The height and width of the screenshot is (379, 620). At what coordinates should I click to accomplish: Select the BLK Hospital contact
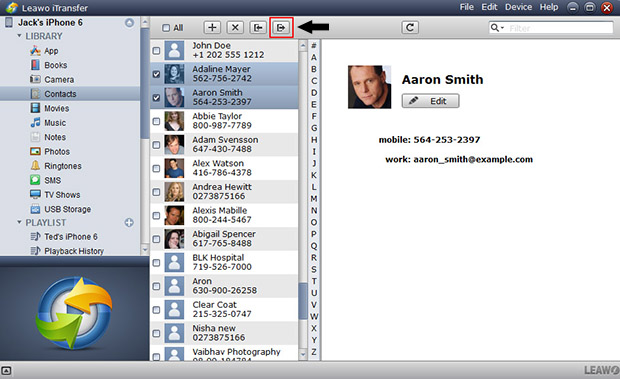click(224, 262)
